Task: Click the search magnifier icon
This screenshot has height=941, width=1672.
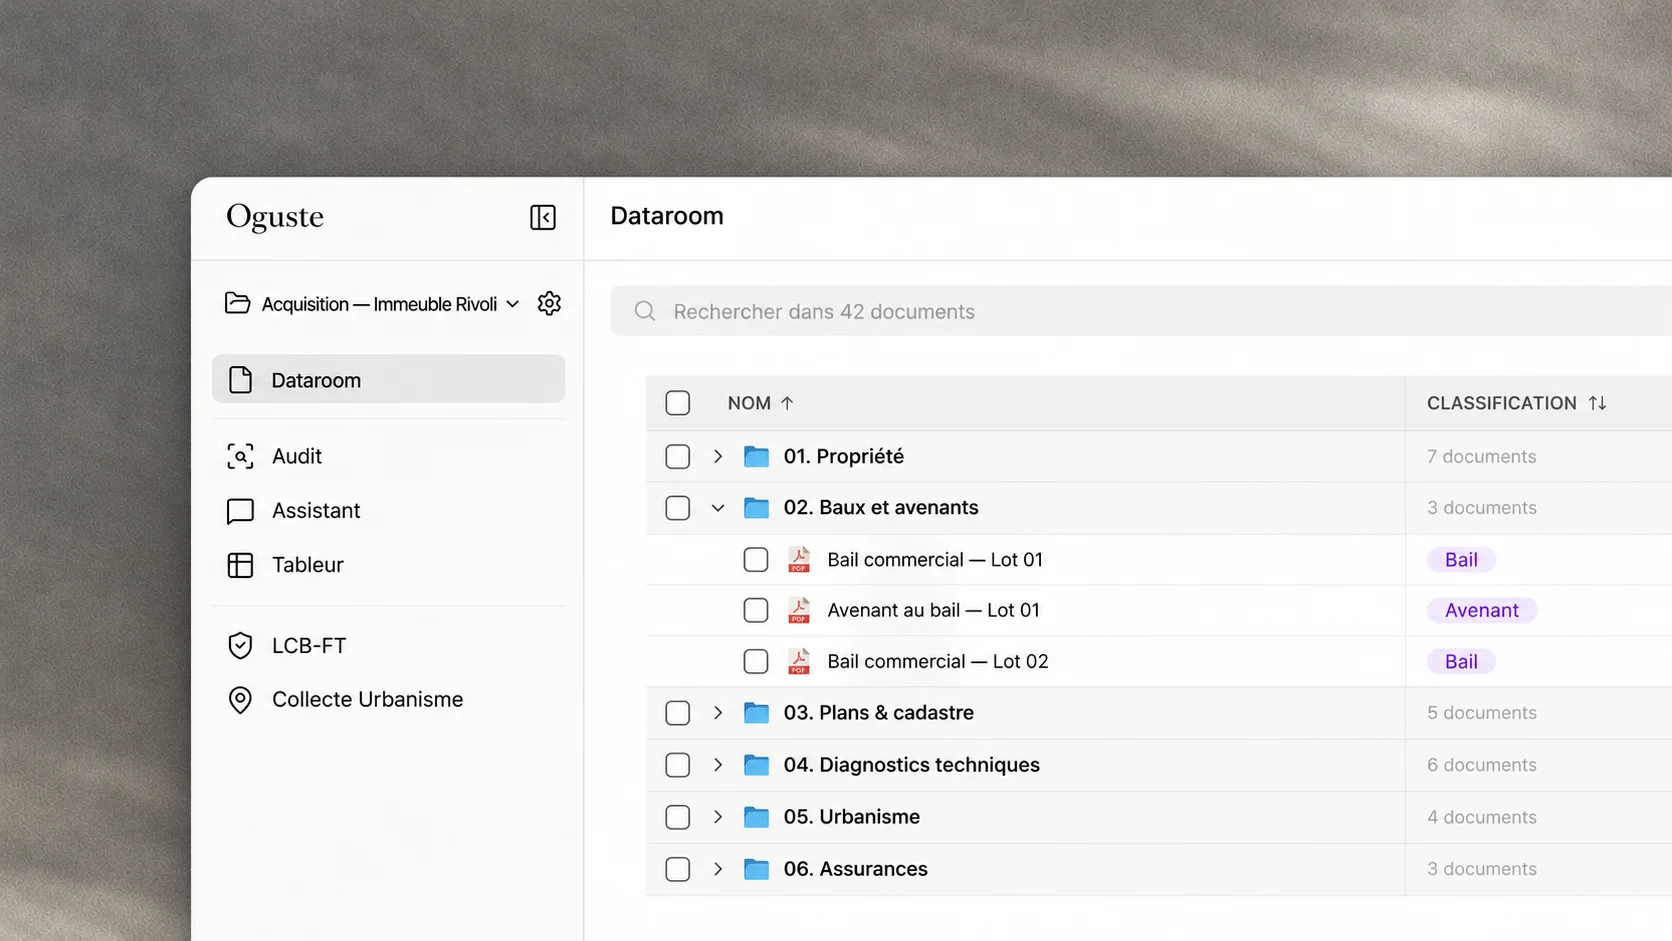Action: tap(645, 311)
